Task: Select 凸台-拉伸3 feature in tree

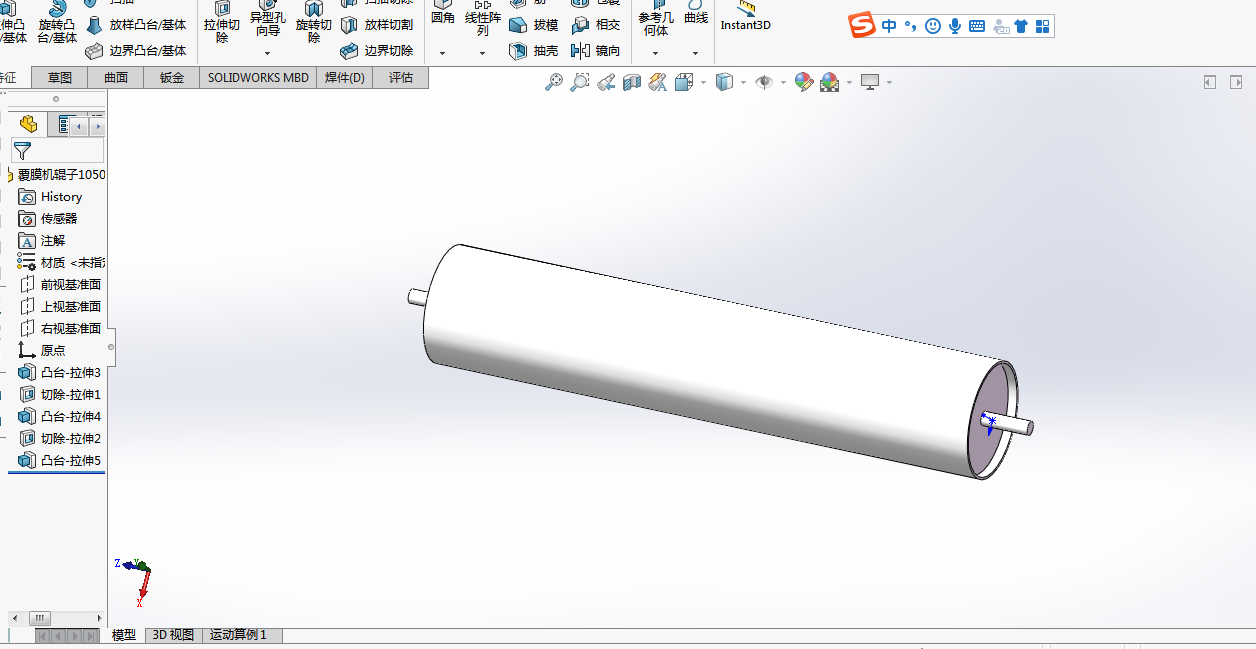Action: (59, 373)
